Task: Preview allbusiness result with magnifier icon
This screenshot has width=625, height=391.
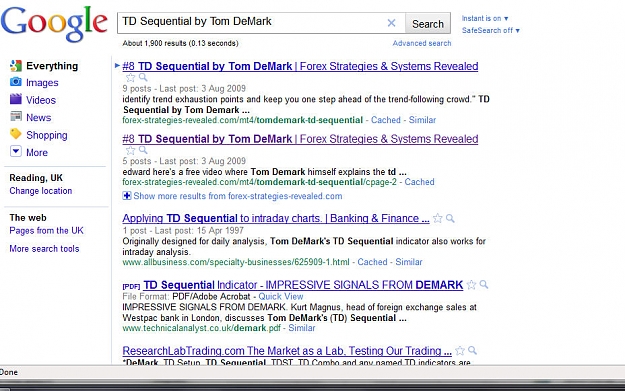Action: pyautogui.click(x=450, y=218)
